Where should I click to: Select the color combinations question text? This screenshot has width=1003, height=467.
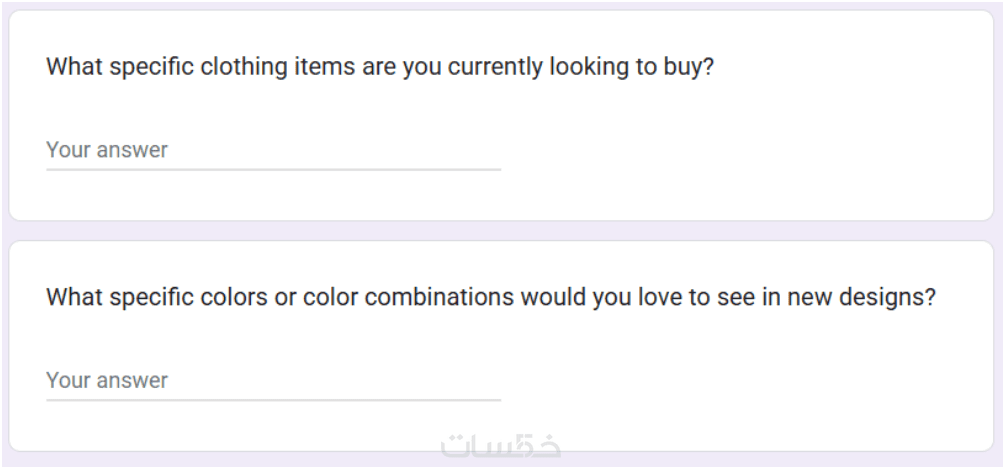tap(490, 298)
